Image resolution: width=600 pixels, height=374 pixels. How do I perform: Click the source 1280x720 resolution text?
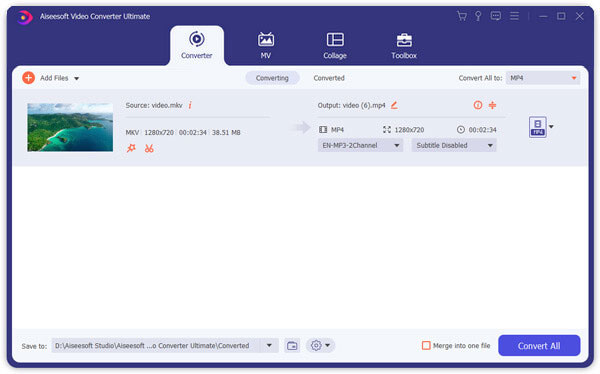(159, 132)
